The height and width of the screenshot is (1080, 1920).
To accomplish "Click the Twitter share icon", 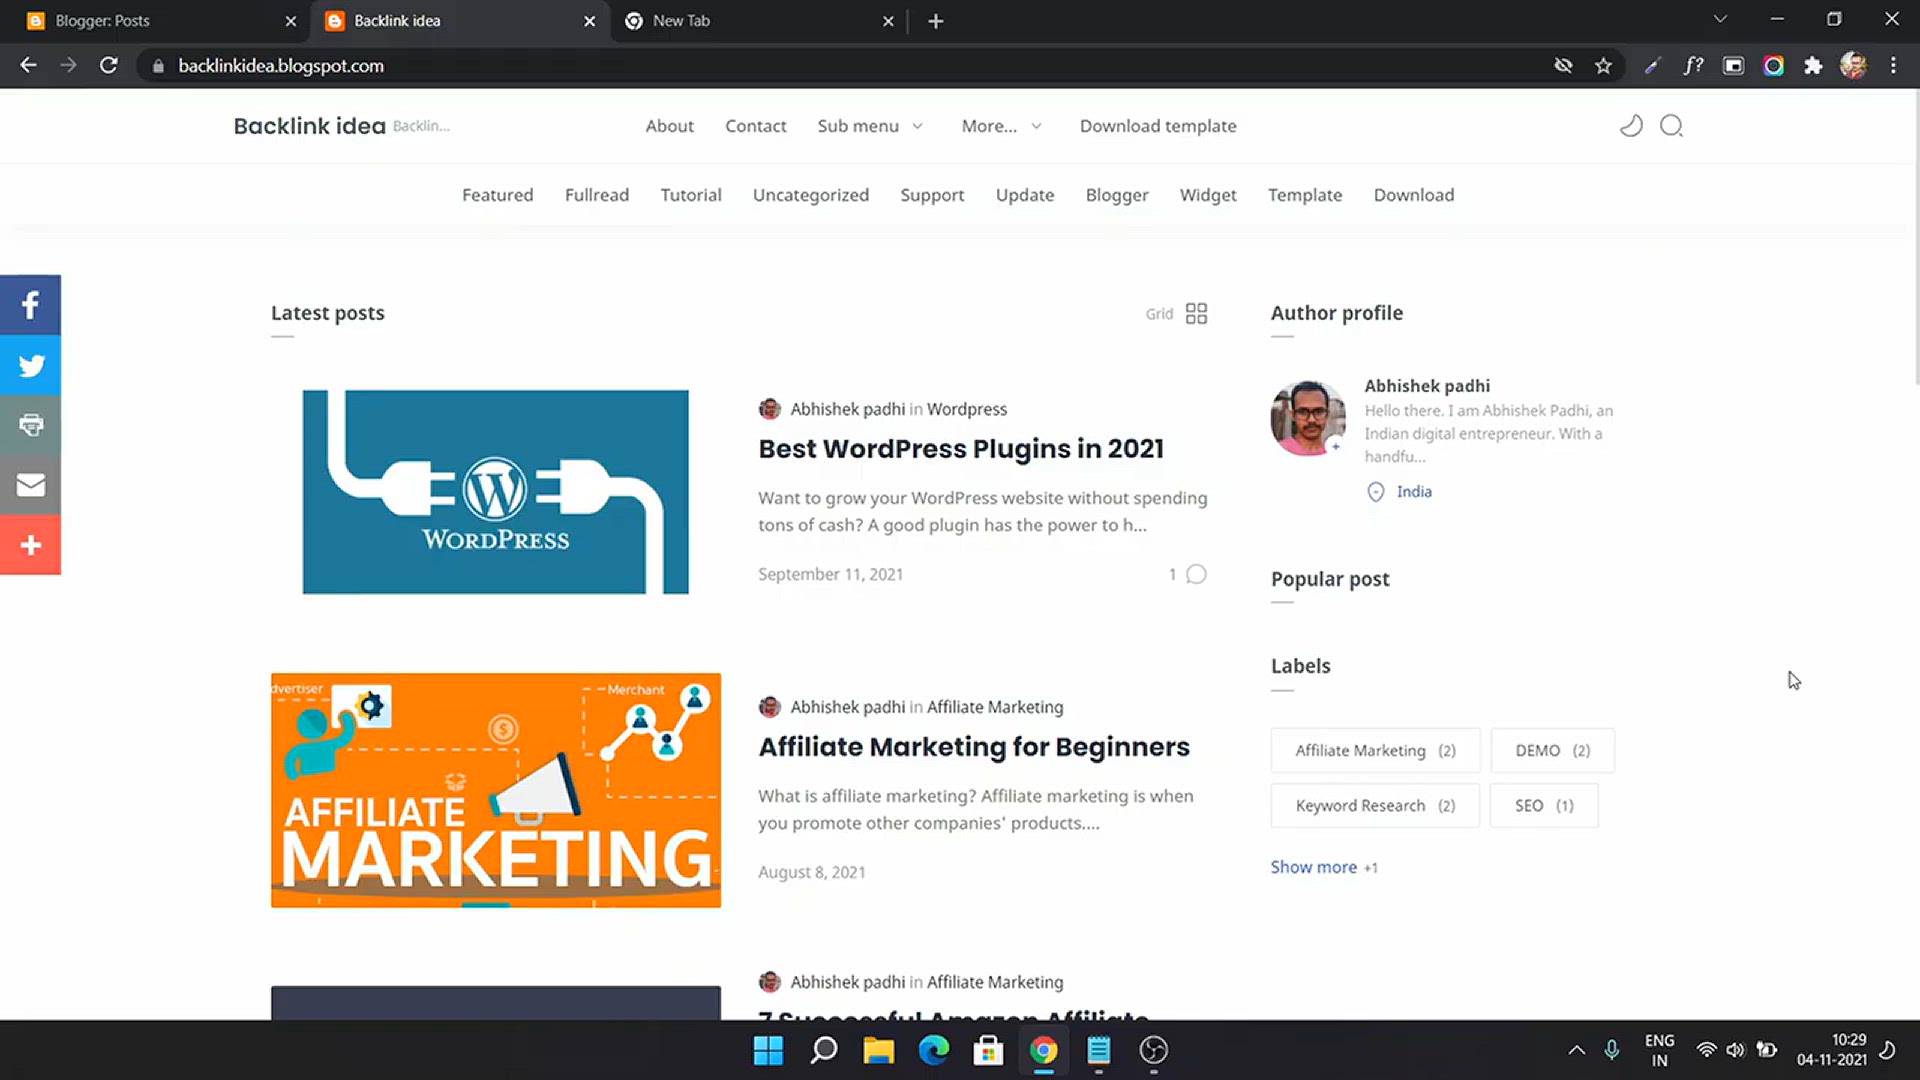I will (30, 365).
